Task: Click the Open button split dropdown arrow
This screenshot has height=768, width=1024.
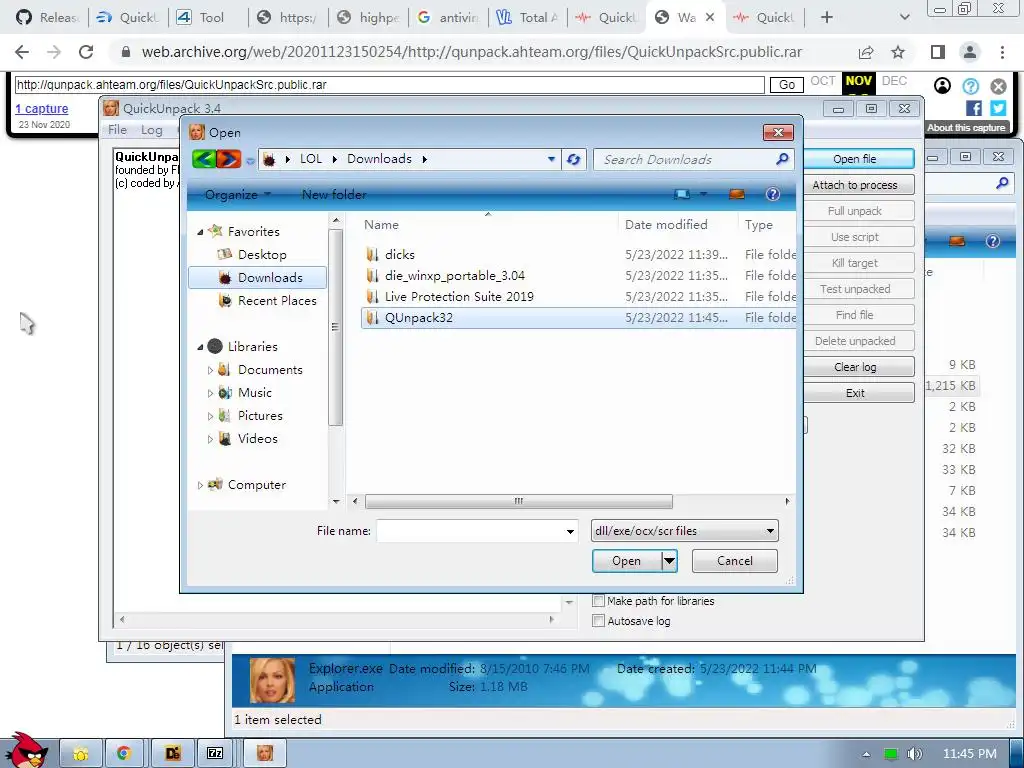Action: 669,561
